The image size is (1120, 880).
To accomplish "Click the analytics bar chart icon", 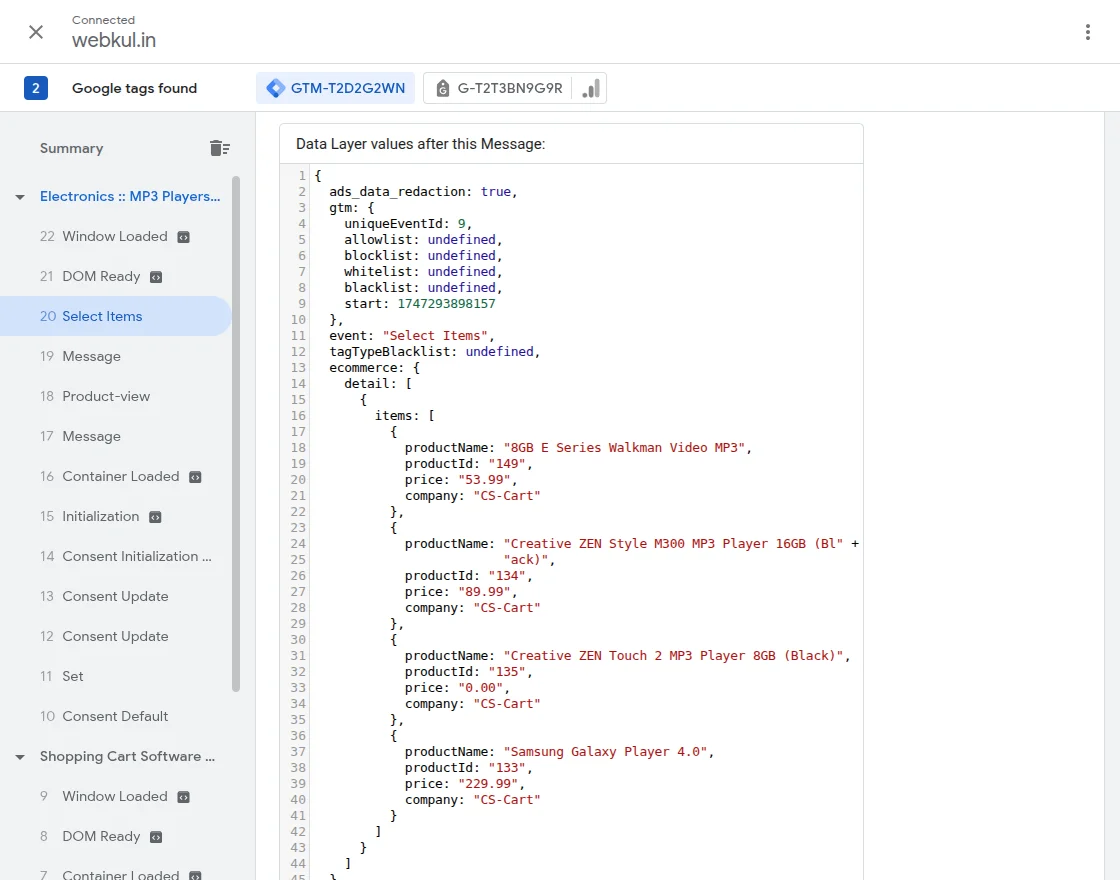I will 591,88.
